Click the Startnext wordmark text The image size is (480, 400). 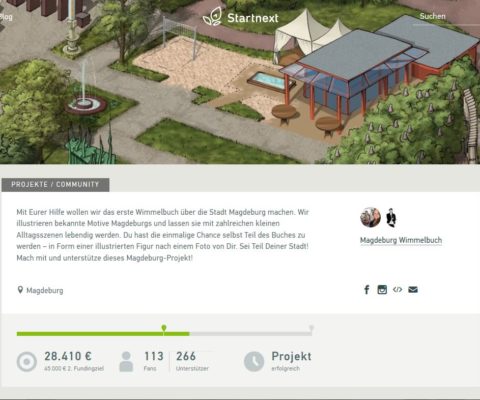tap(253, 18)
